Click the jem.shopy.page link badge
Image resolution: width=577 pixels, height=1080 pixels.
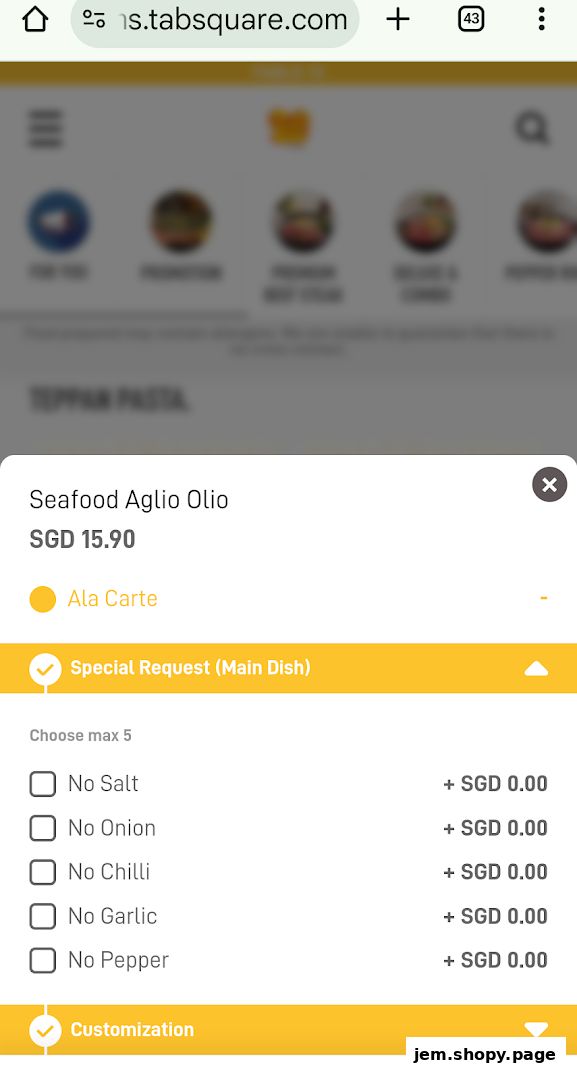coord(484,1054)
